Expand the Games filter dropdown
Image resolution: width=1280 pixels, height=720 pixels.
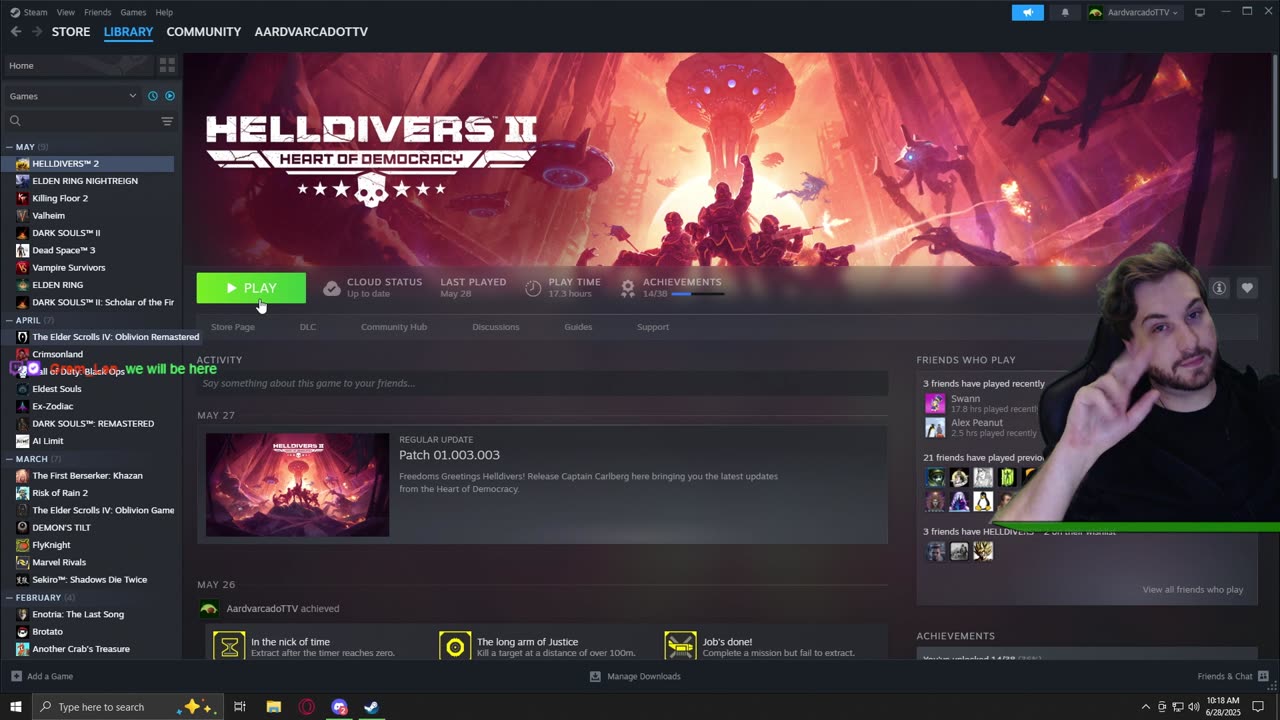pos(72,96)
